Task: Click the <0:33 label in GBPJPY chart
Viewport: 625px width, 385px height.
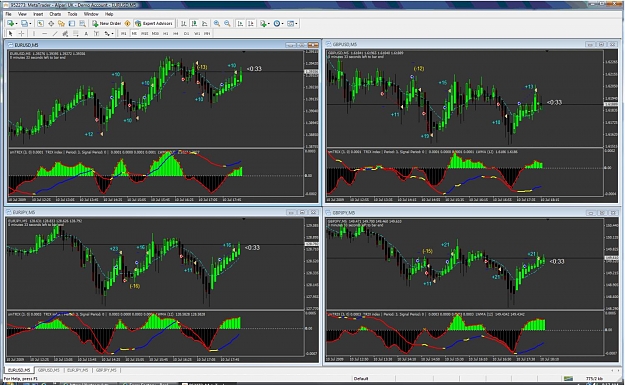Action: point(557,261)
